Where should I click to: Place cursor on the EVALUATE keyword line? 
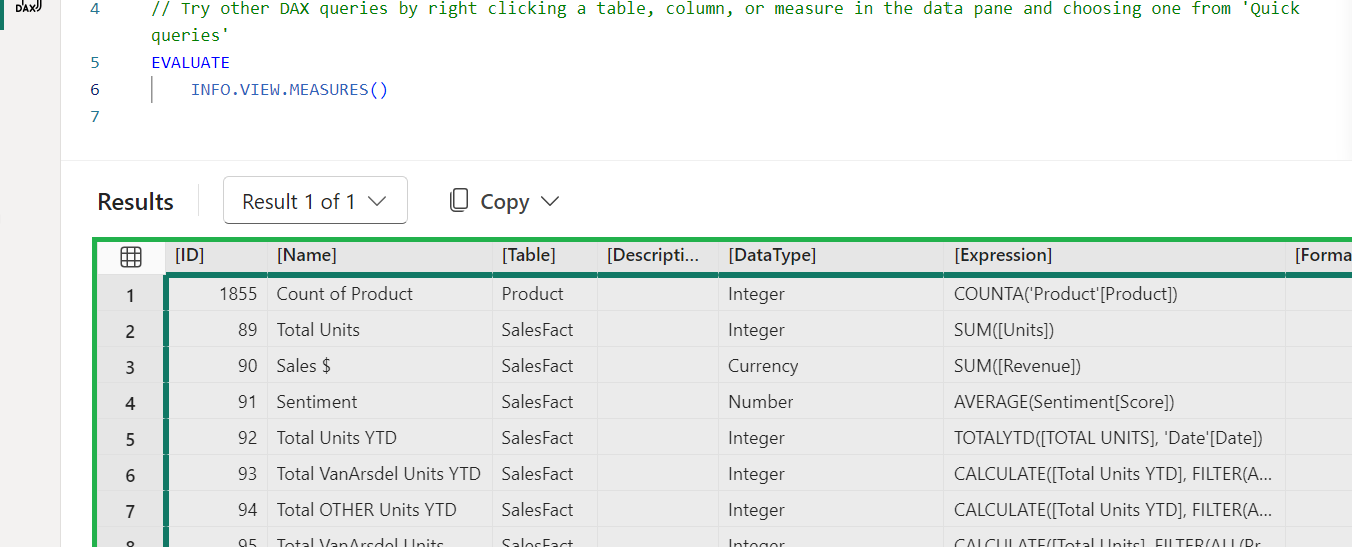point(190,62)
